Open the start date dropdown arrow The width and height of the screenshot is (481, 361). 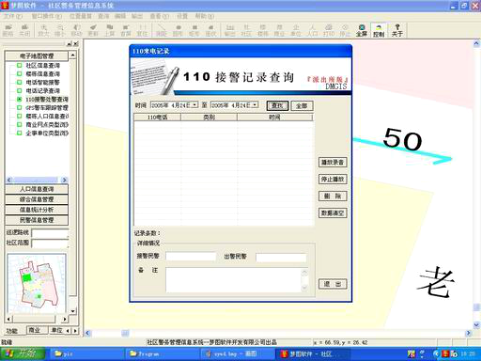pyautogui.click(x=195, y=105)
